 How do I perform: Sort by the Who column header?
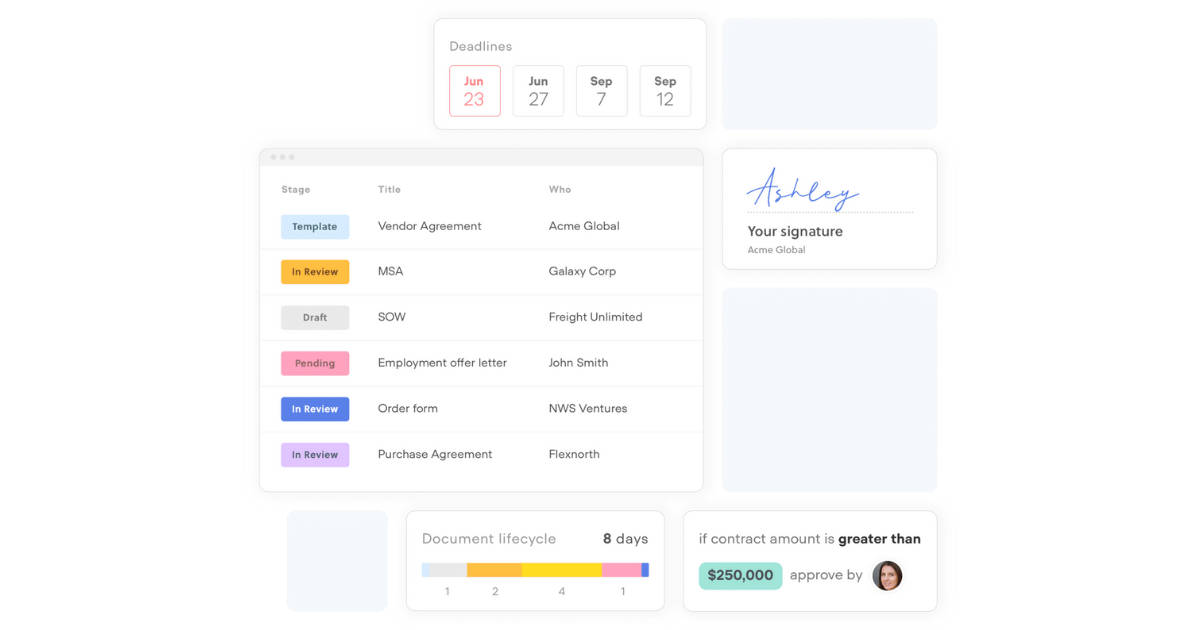559,189
